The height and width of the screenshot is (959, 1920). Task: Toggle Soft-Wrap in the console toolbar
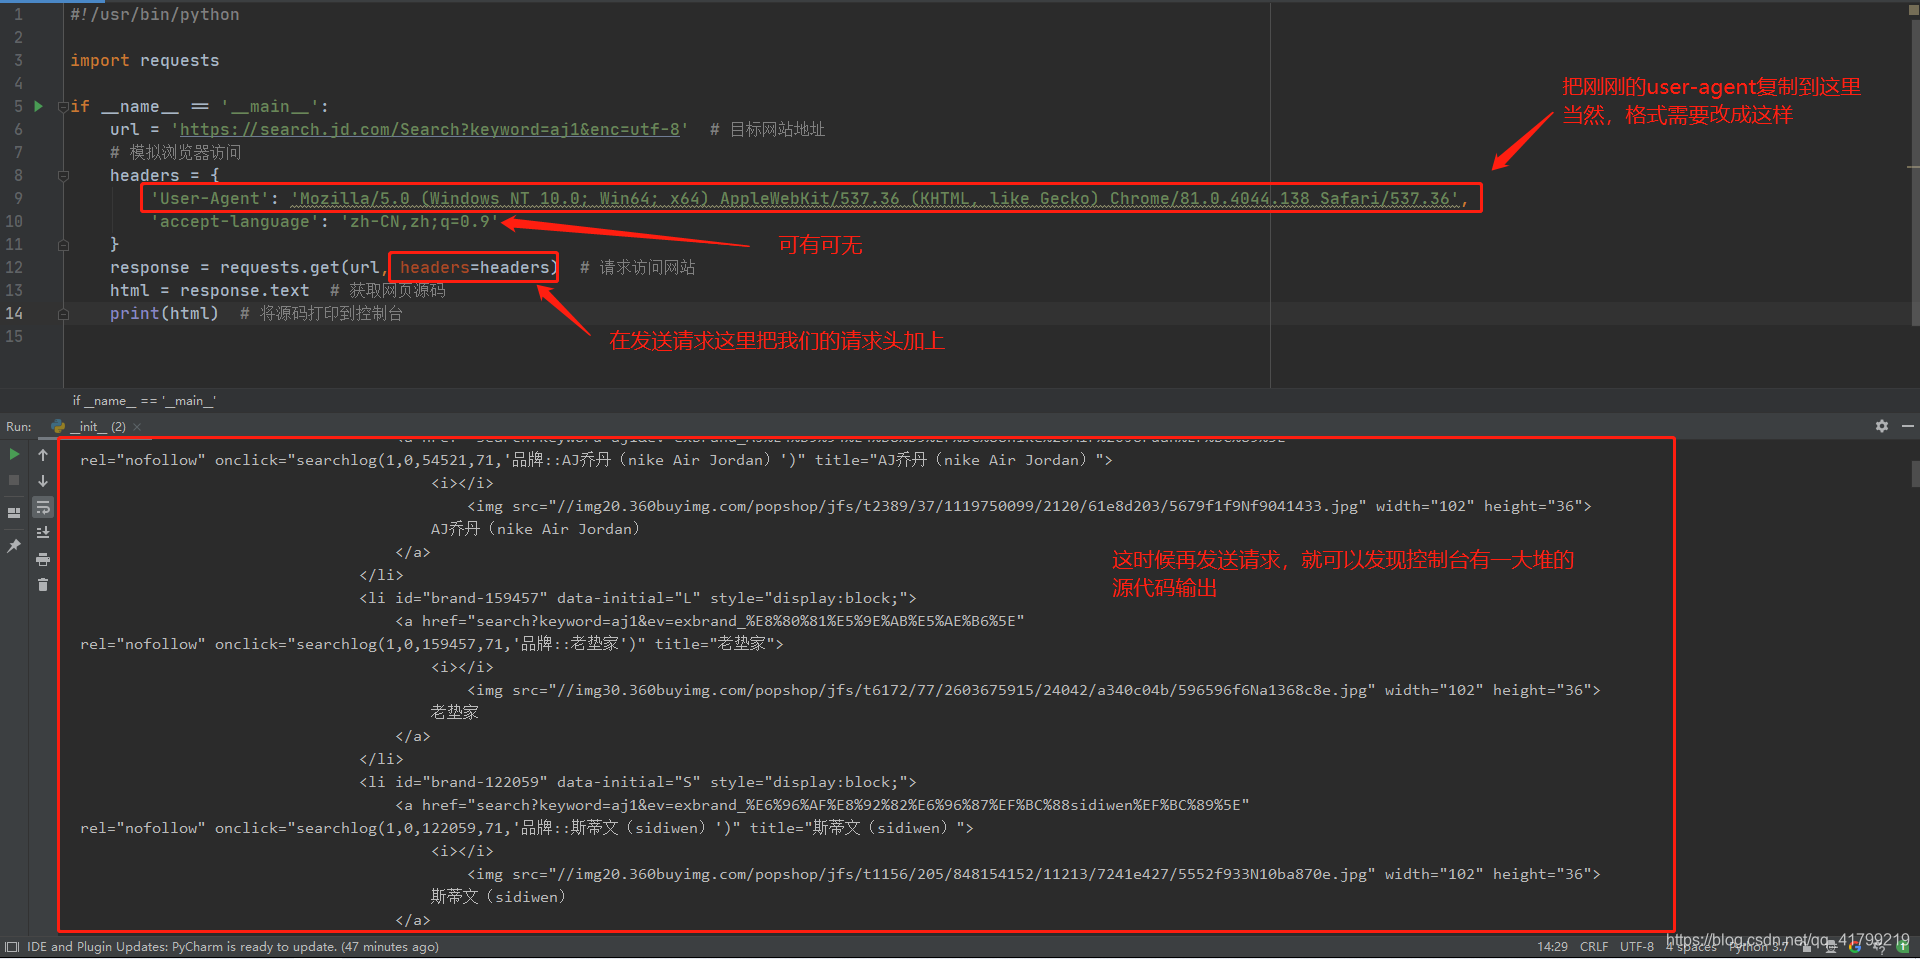click(x=43, y=508)
